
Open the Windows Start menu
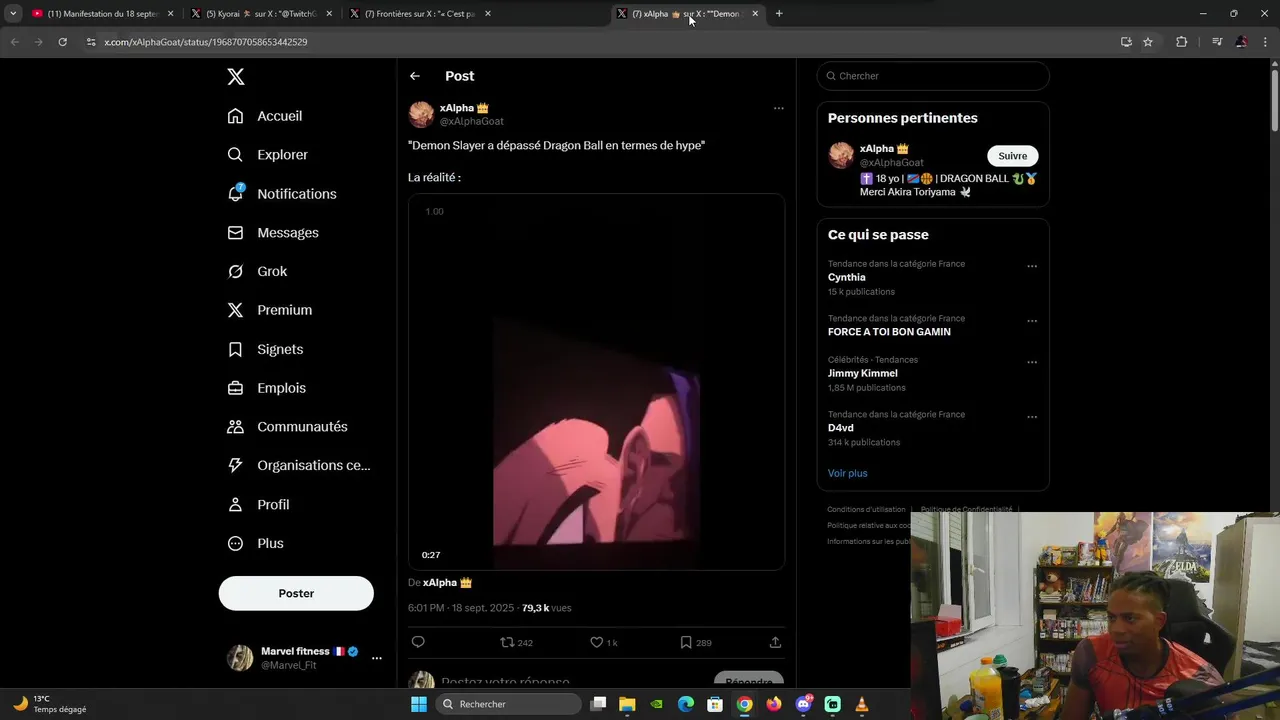419,704
